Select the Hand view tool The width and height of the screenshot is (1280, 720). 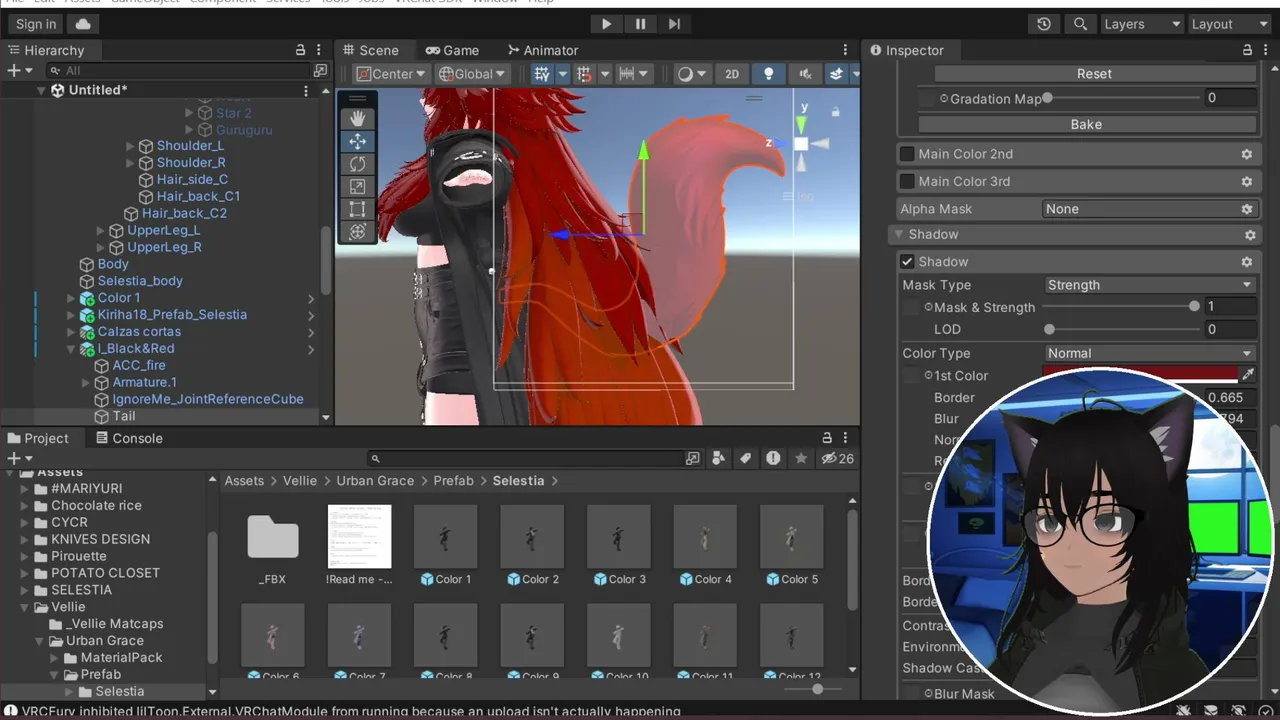(x=357, y=119)
